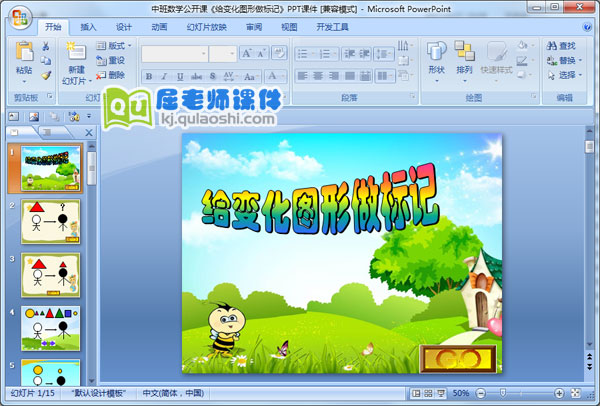Click the 选择 select button

[564, 75]
